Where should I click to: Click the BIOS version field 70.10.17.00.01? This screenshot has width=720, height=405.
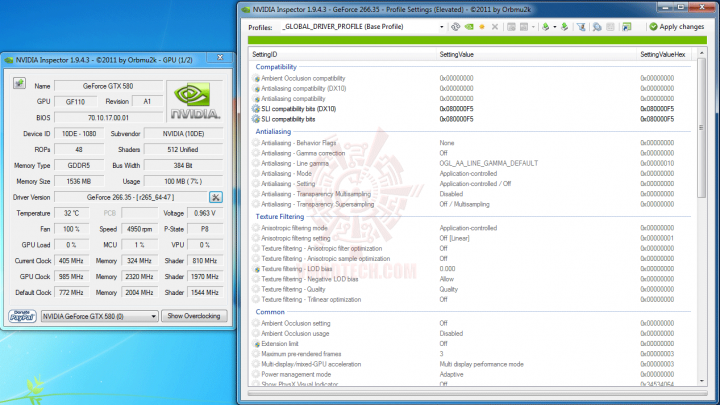click(108, 118)
